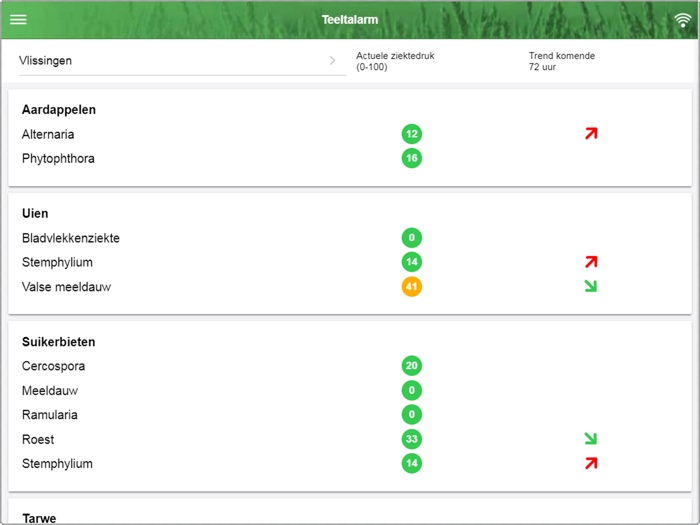Click the Uien Stemphylium value 14 badge
The height and width of the screenshot is (525, 700).
tap(412, 262)
